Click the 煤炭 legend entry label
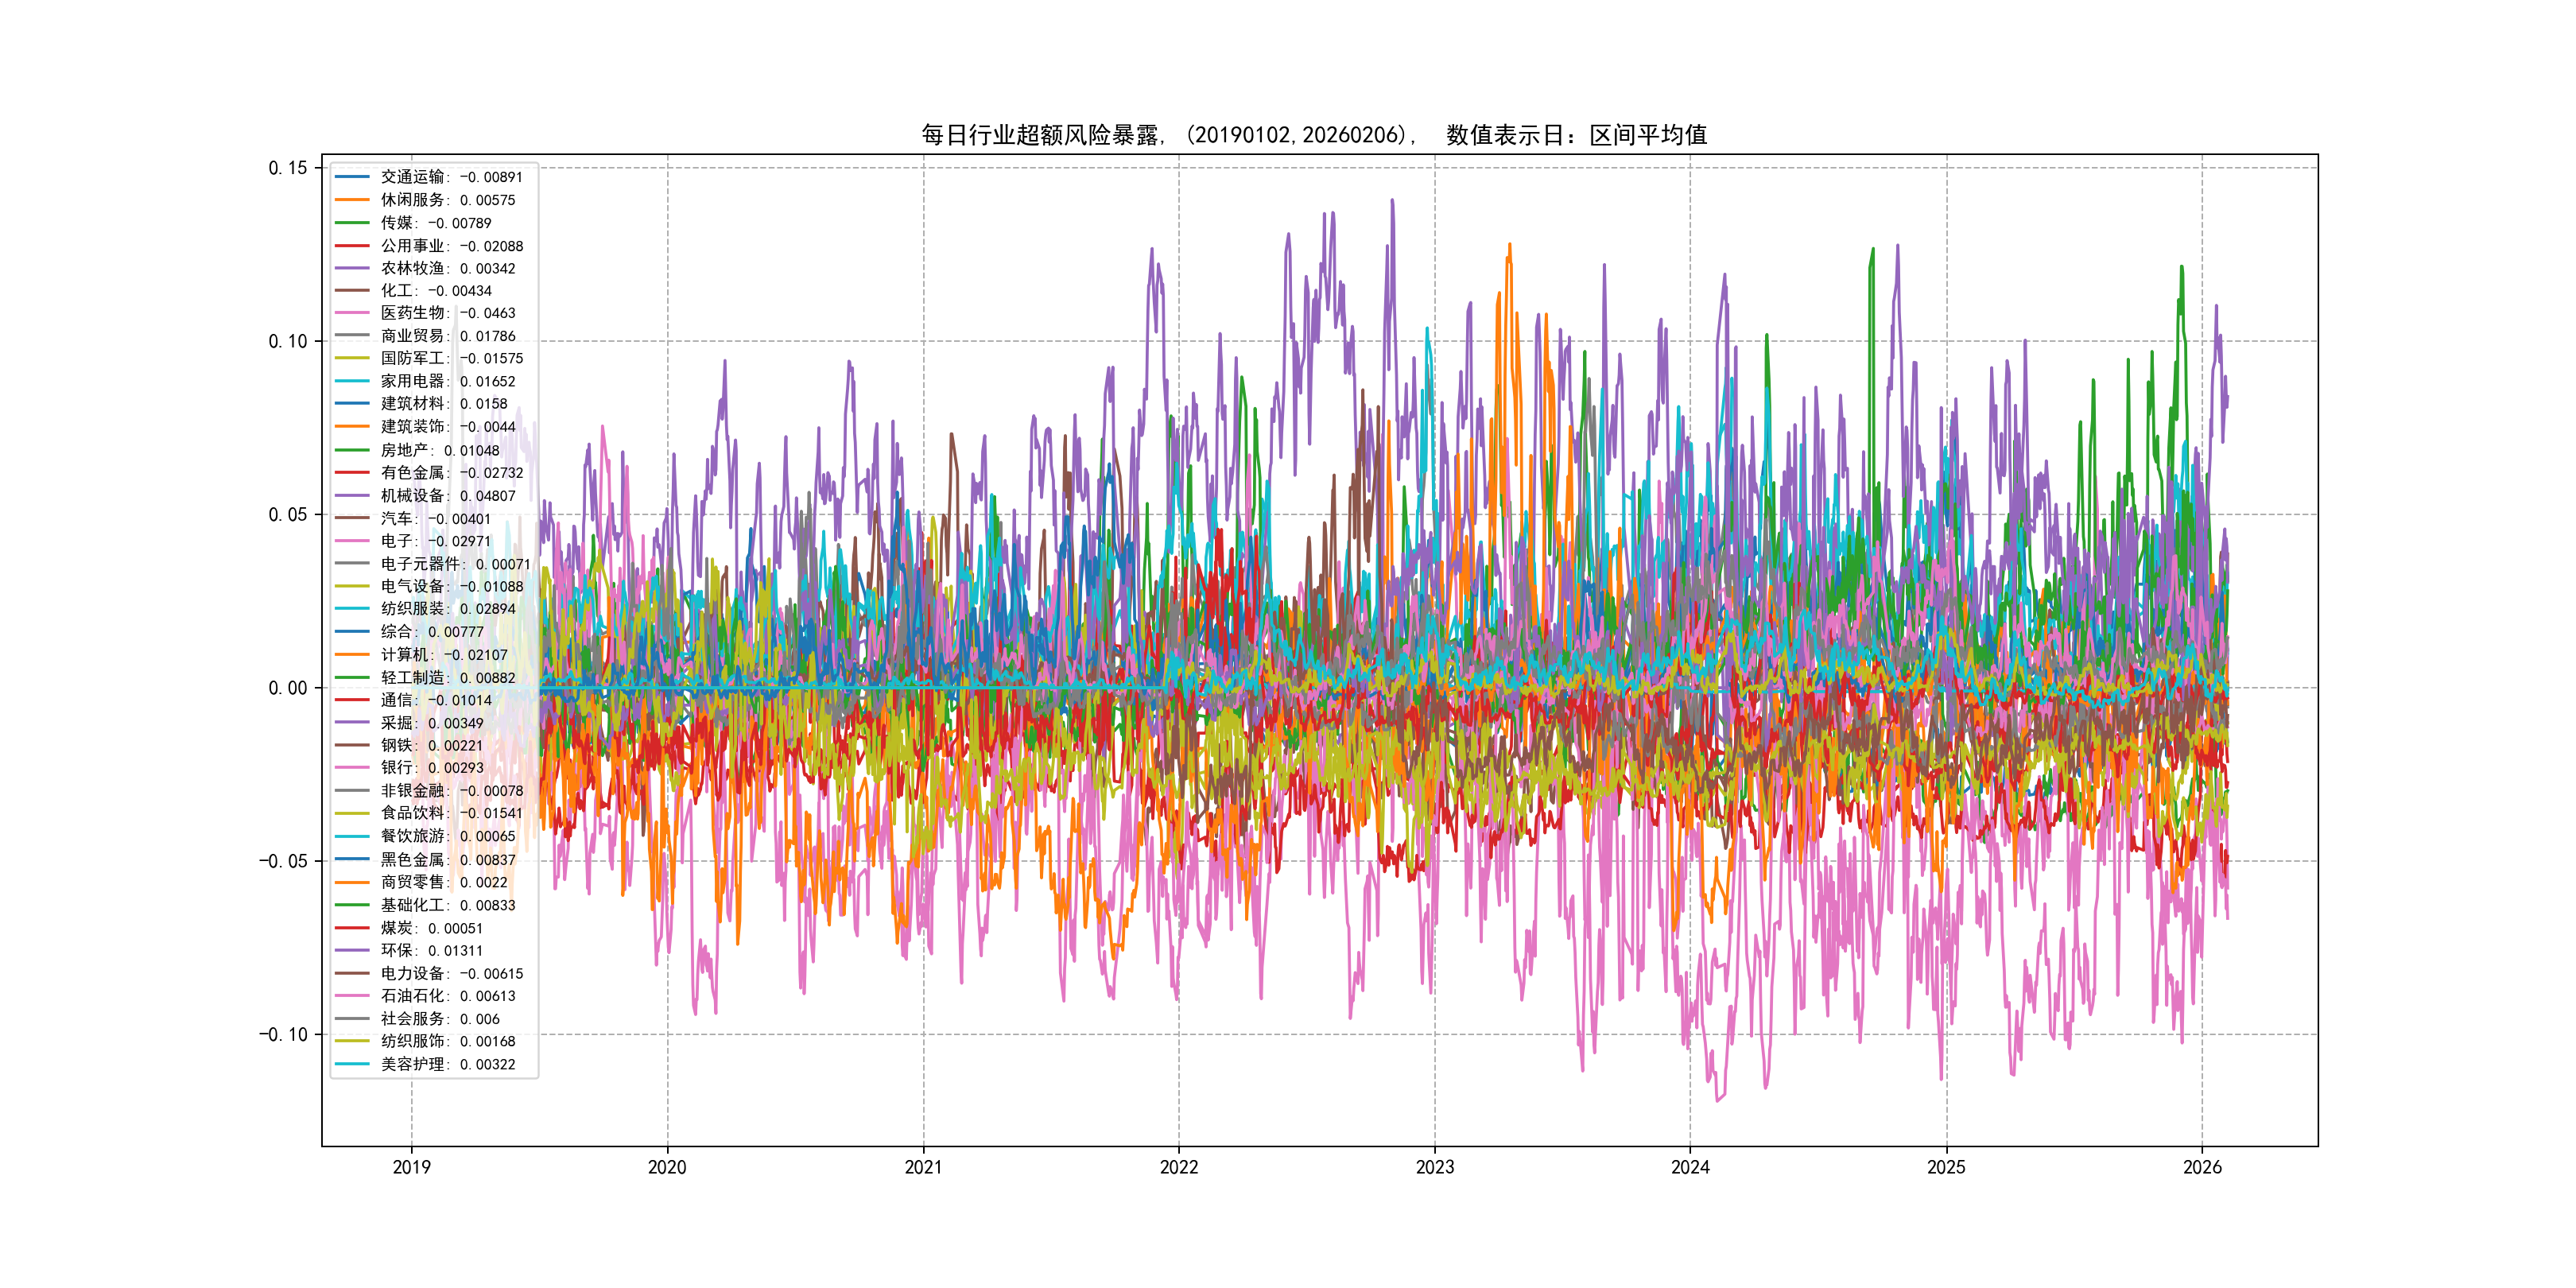 click(432, 928)
